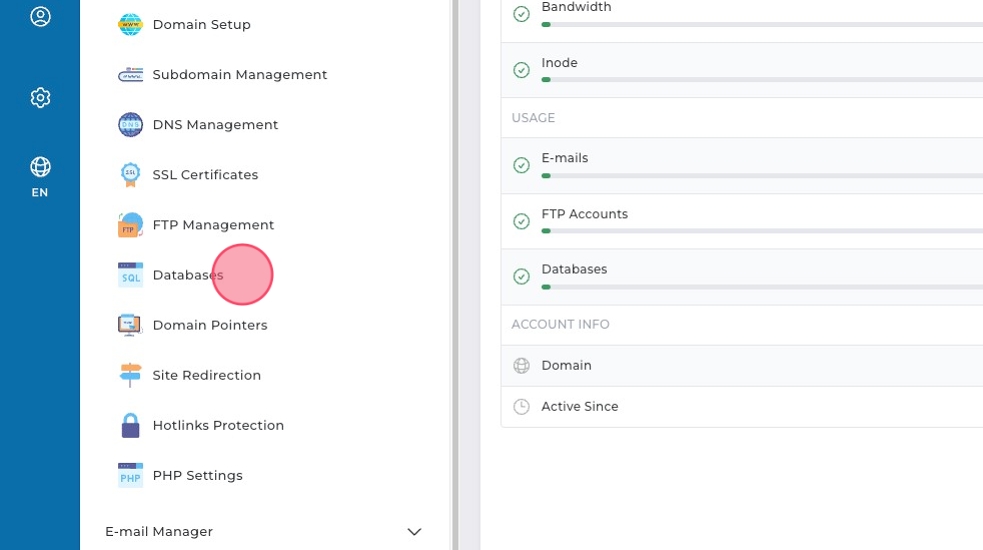Click the Hotlinks Protection padlock icon
Image resolution: width=983 pixels, height=550 pixels.
pos(130,425)
